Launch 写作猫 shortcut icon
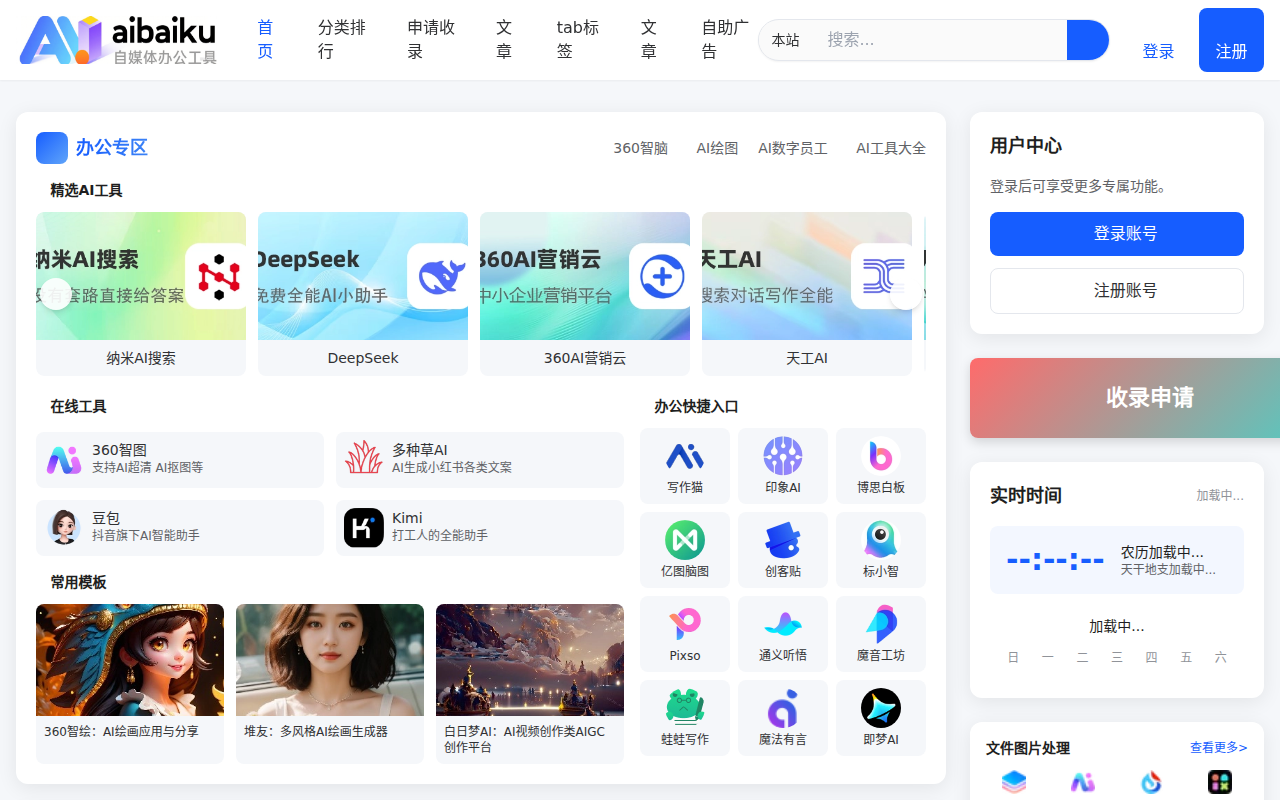 685,456
